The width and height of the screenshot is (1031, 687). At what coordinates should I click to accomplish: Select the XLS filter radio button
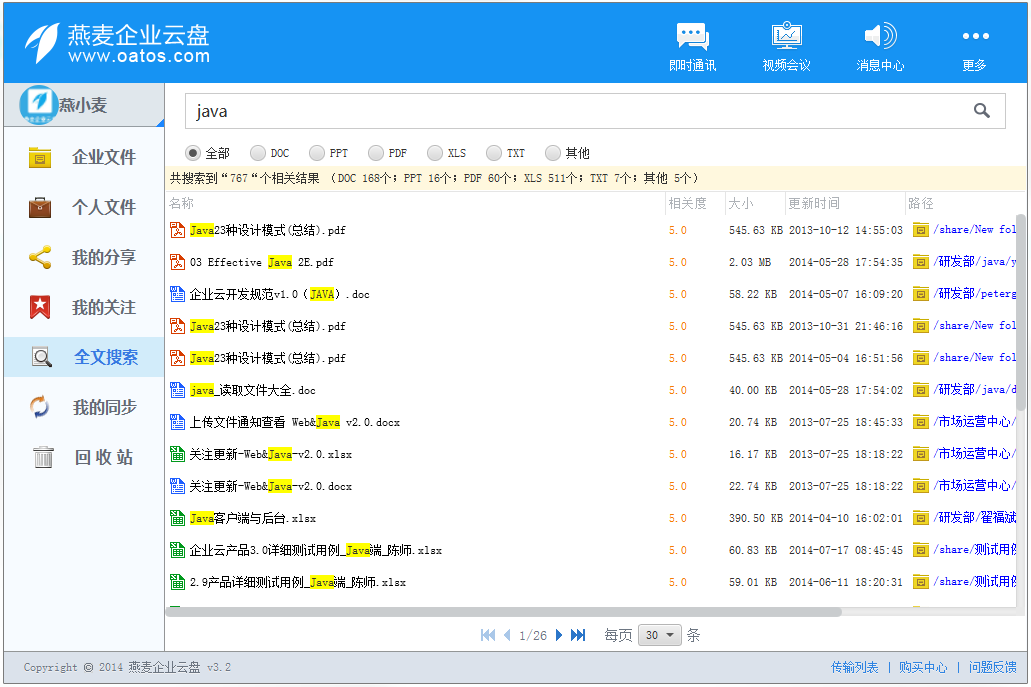click(435, 153)
